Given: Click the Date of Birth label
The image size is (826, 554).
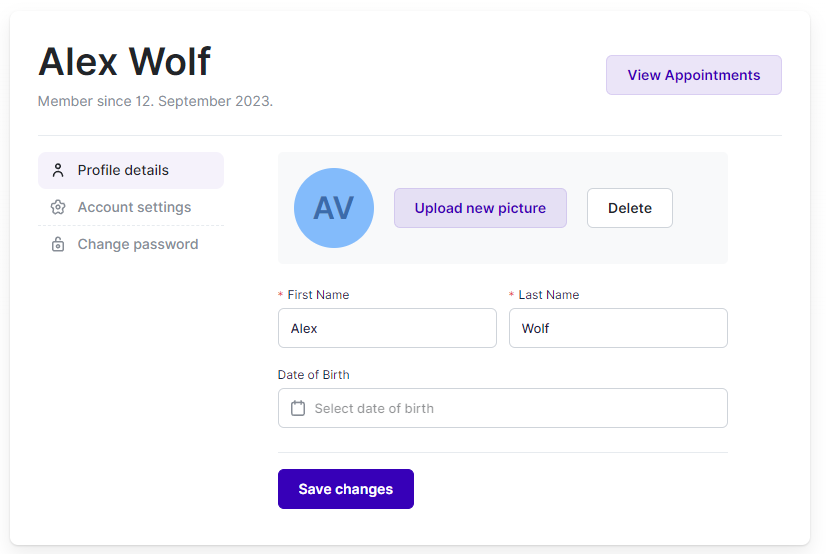Looking at the screenshot, I should [314, 375].
